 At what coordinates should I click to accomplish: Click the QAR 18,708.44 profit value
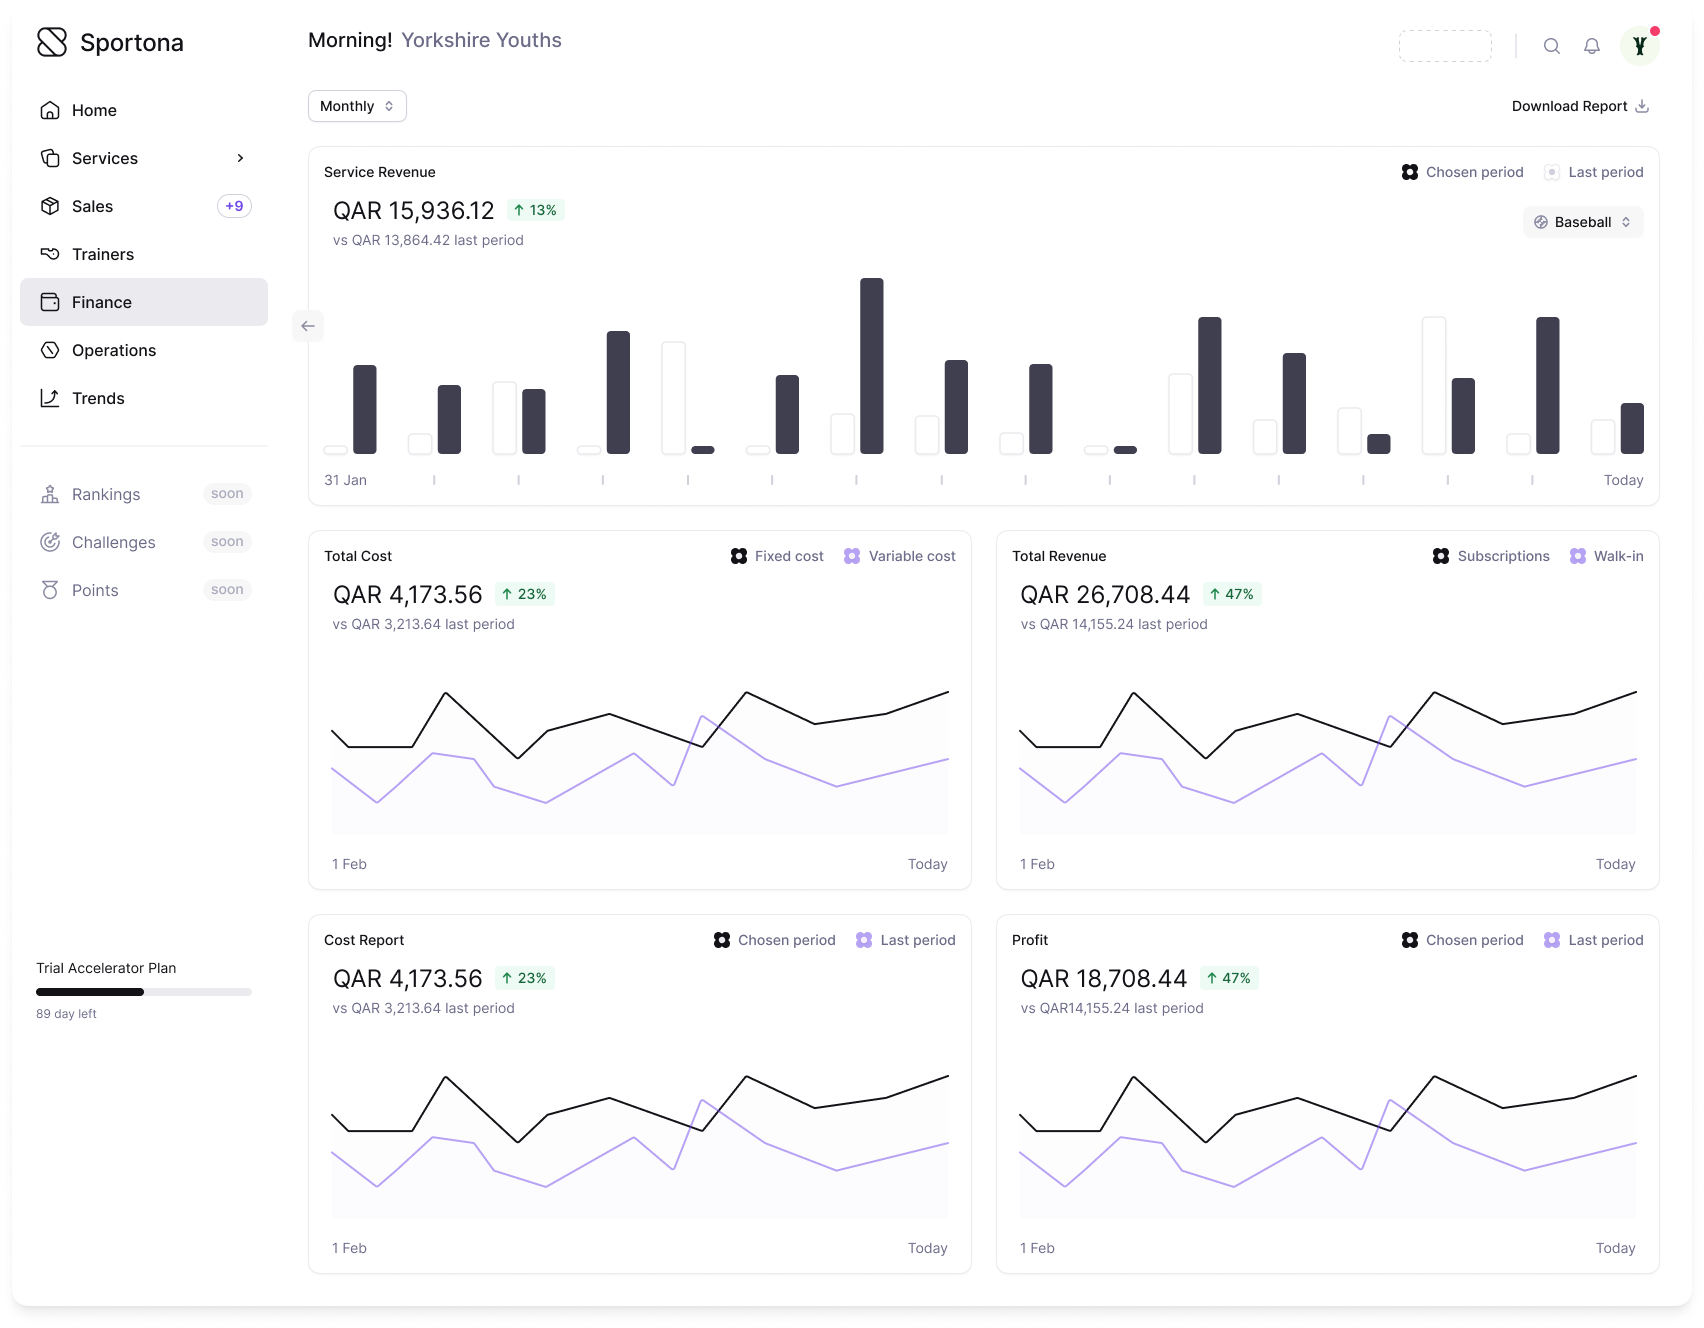pyautogui.click(x=1103, y=978)
